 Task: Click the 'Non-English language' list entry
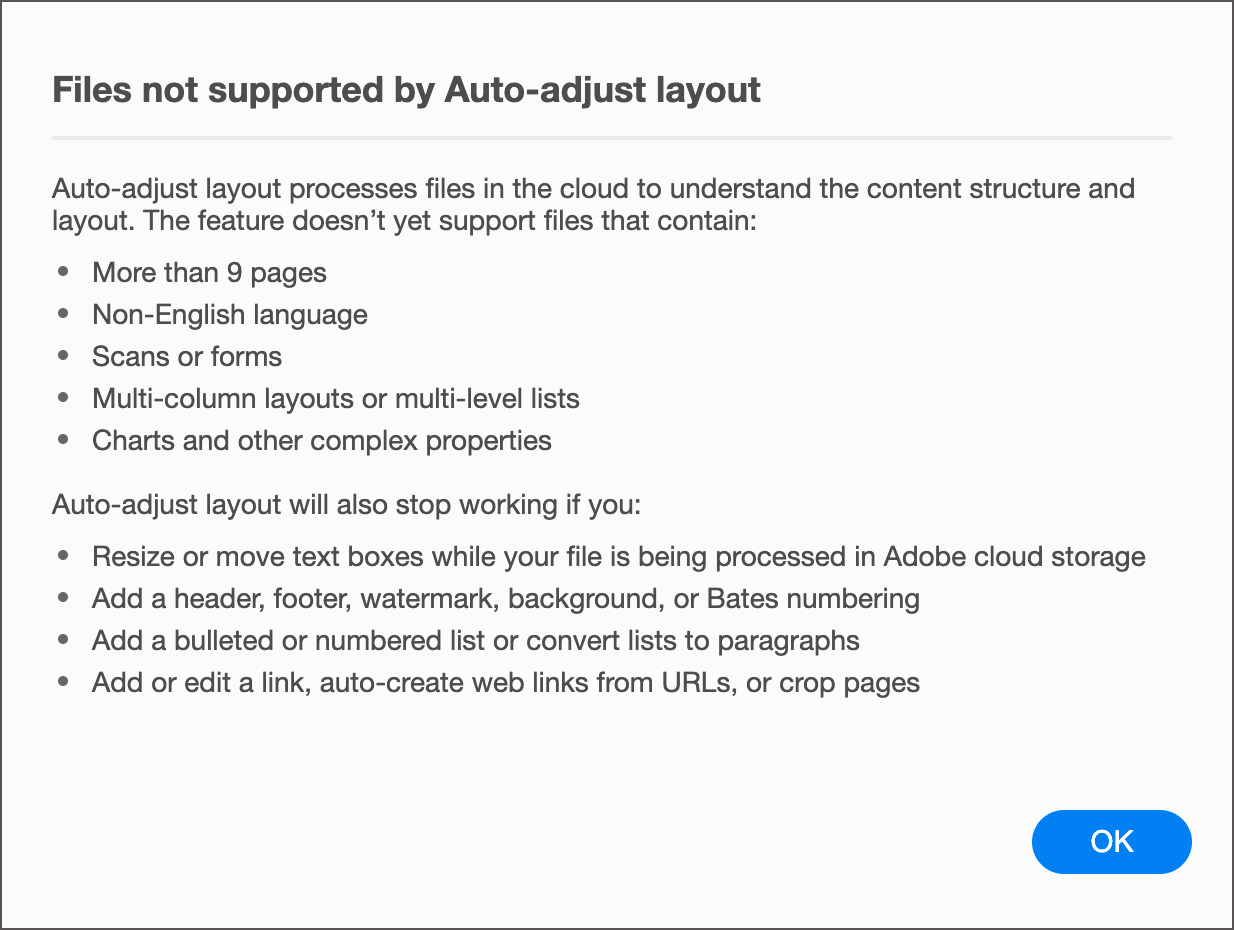tap(229, 314)
